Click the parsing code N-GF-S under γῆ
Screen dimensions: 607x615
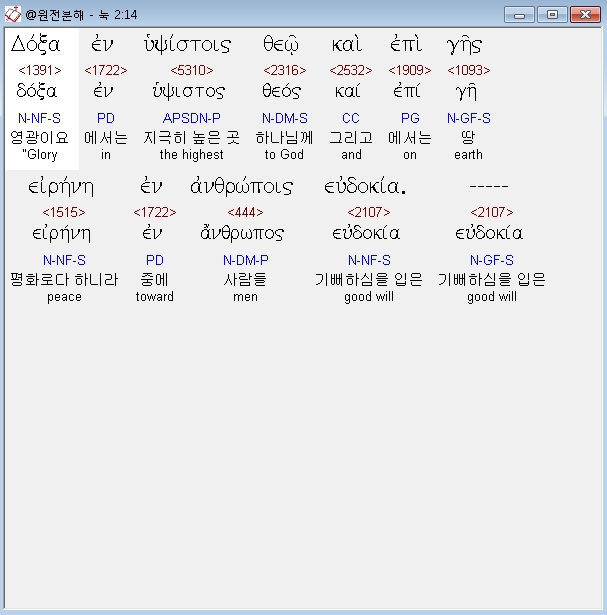tap(469, 118)
